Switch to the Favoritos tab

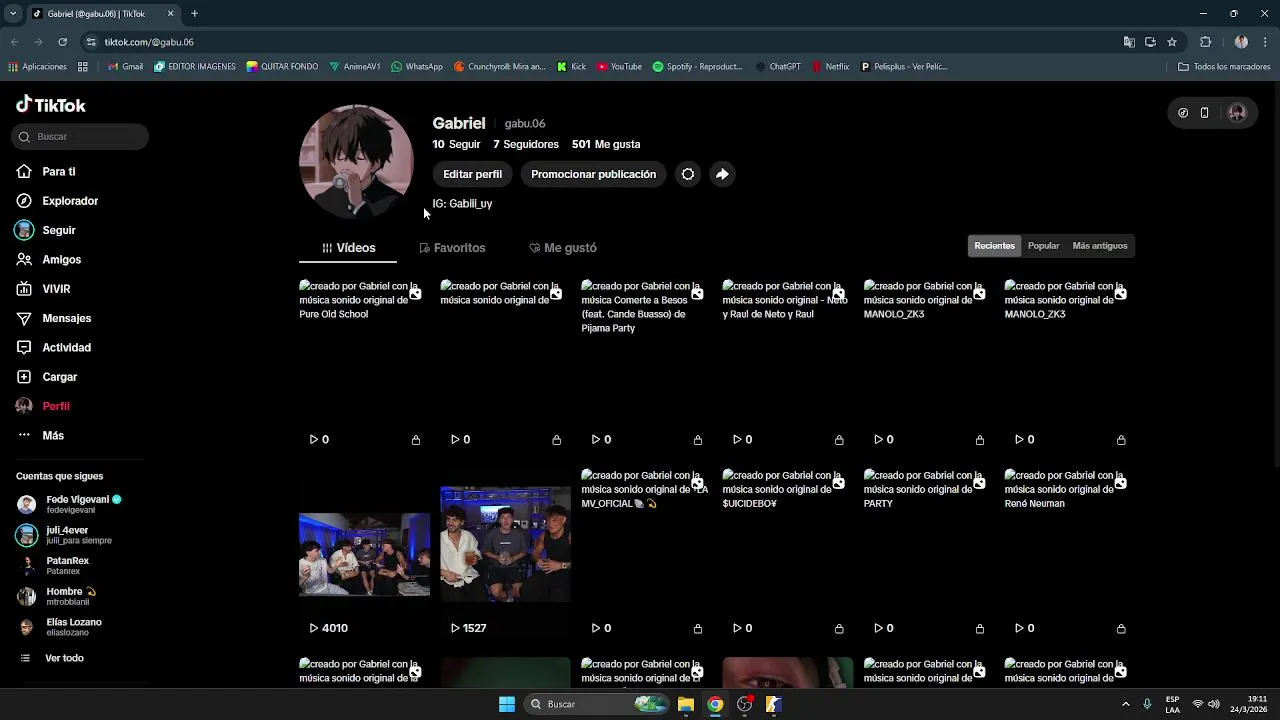[x=452, y=248]
